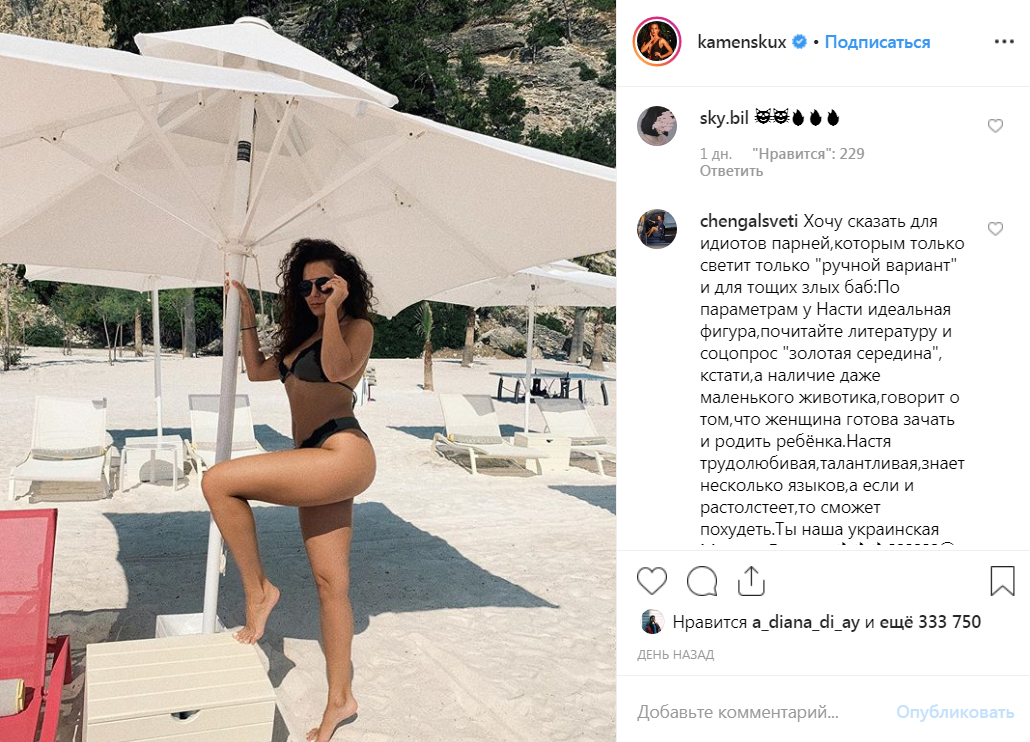The width and height of the screenshot is (1030, 742).
Task: Open the kamenskux username link
Action: [x=742, y=42]
